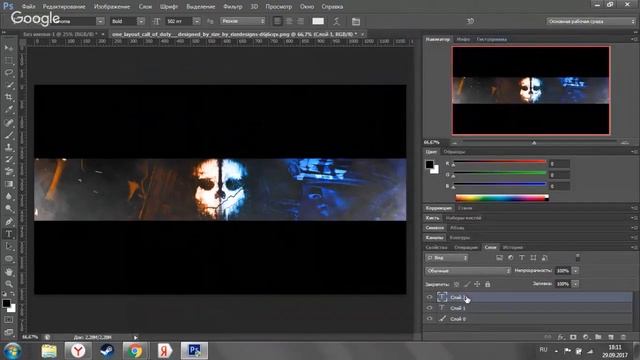Image resolution: width=640 pixels, height=360 pixels.
Task: Delete layer with trash icon
Action: point(623,337)
